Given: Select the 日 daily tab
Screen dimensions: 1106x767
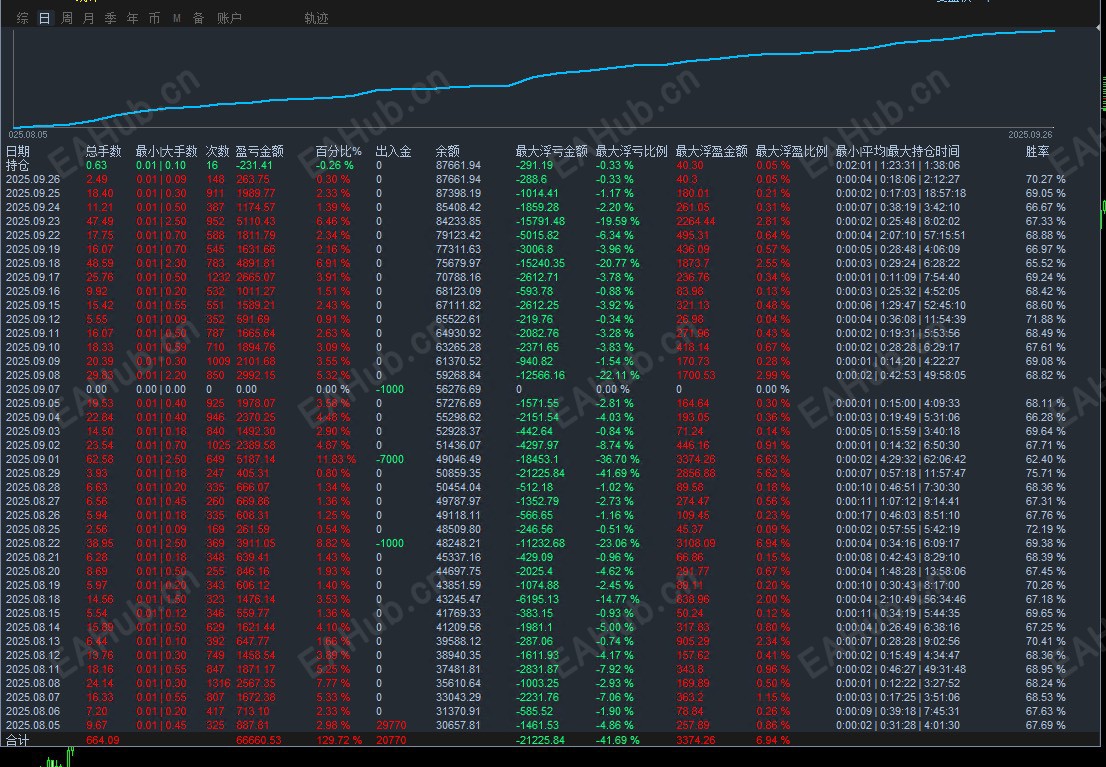Looking at the screenshot, I should pyautogui.click(x=44, y=18).
